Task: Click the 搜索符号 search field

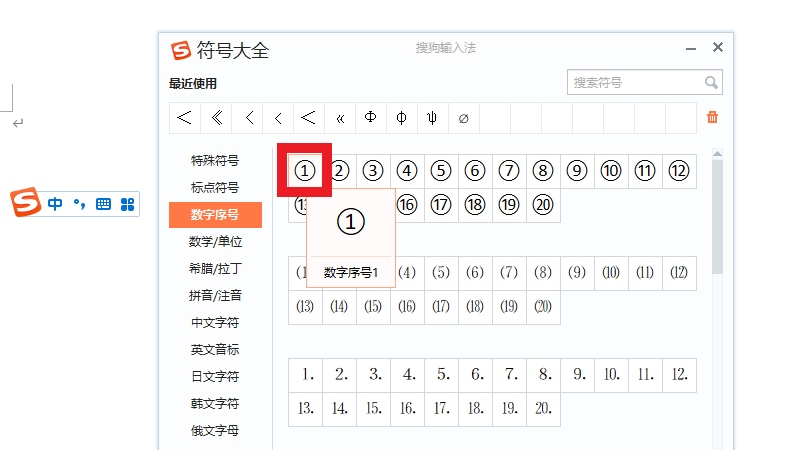Action: [x=635, y=83]
